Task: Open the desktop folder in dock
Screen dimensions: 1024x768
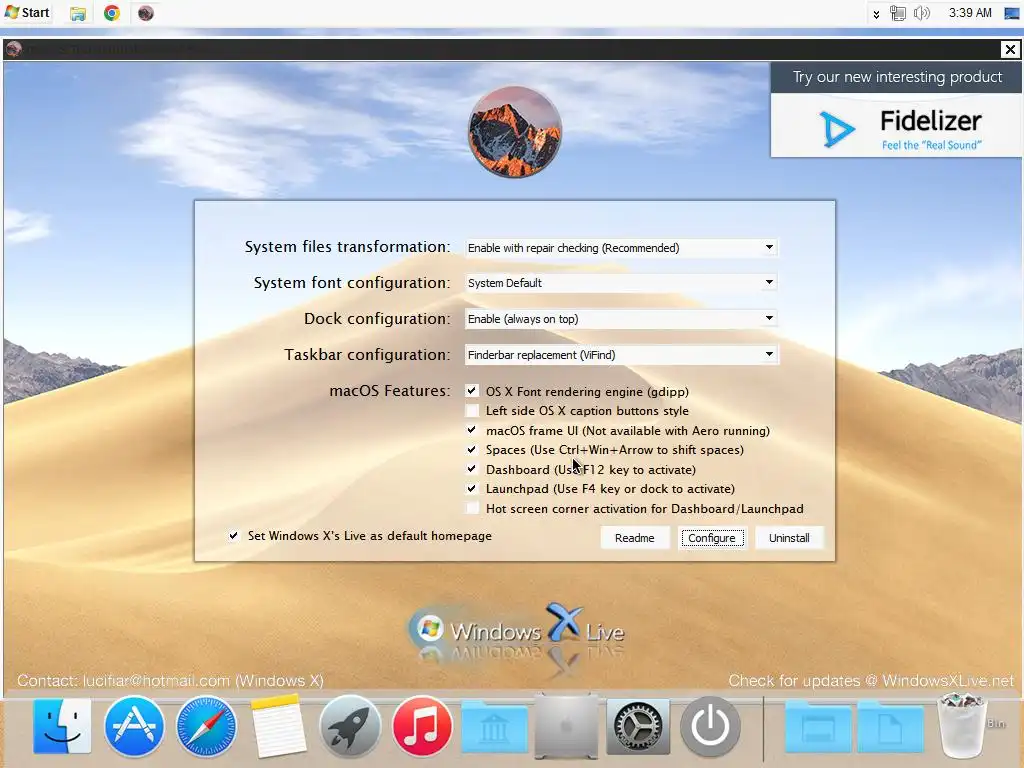Action: click(818, 728)
